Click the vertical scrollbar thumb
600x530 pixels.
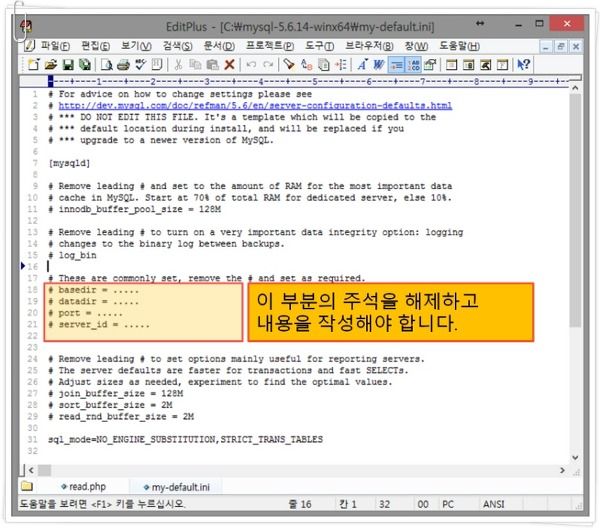click(x=575, y=210)
